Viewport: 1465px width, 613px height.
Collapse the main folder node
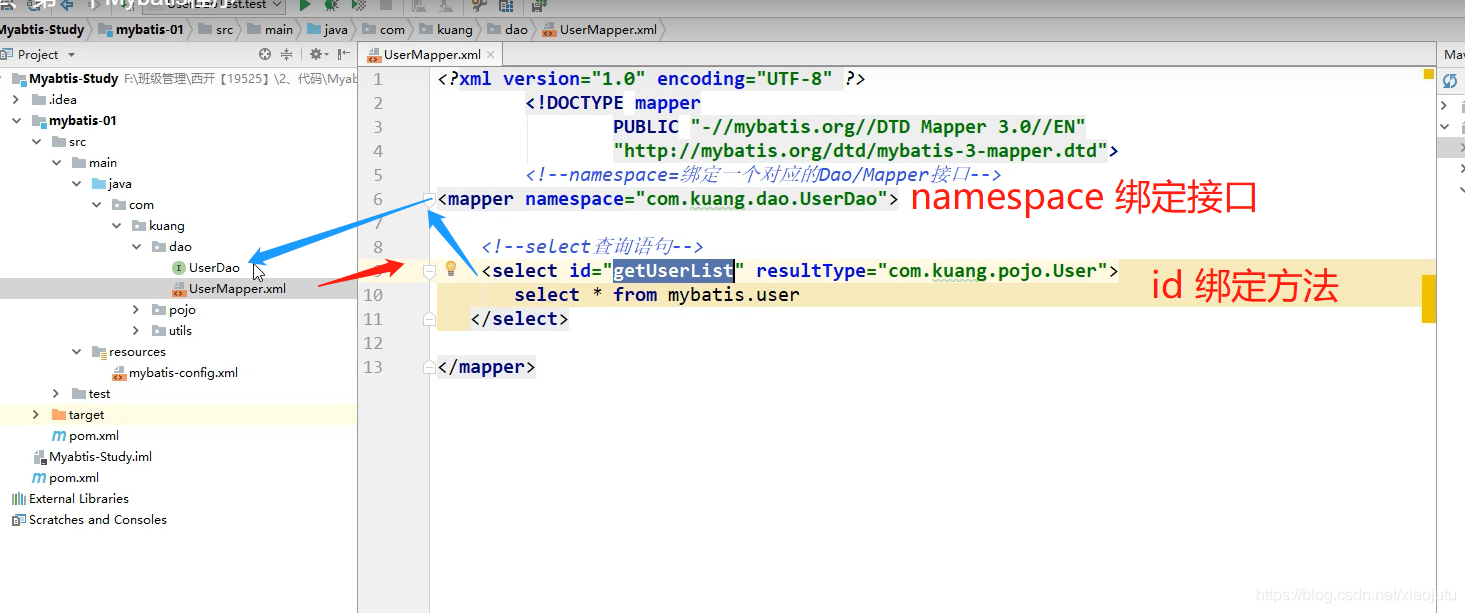point(57,162)
